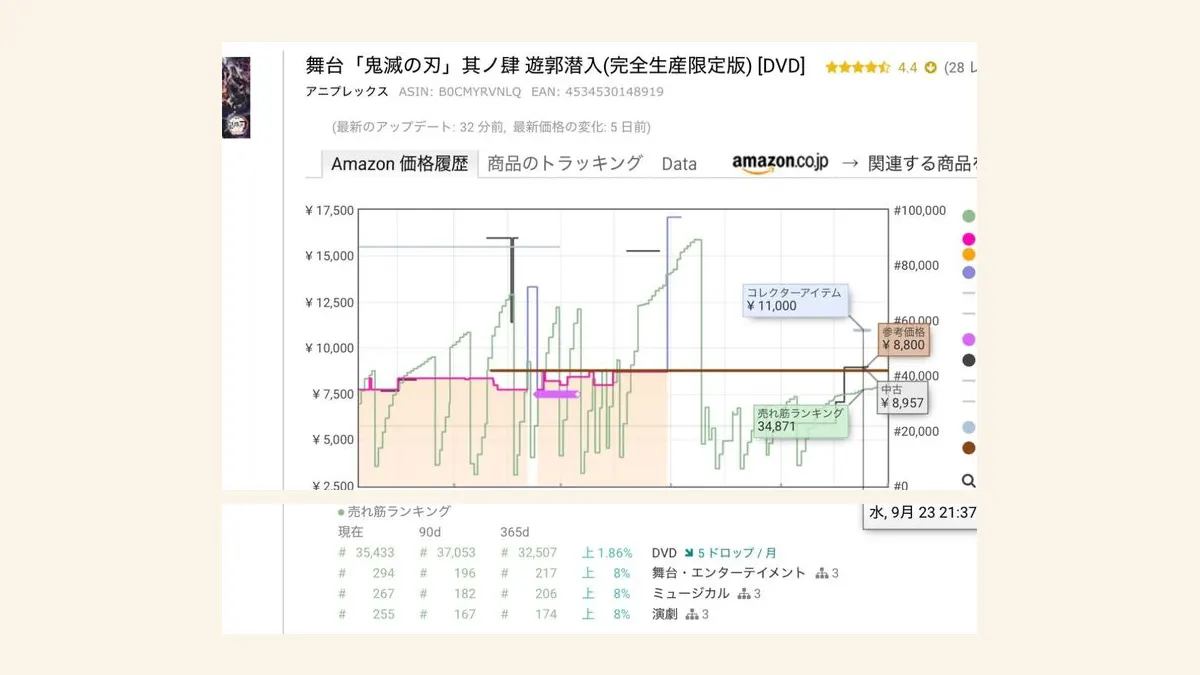The height and width of the screenshot is (675, 1200).
Task: Click the 売れ筋ランキング 34,871 chart tooltip
Action: (x=800, y=419)
